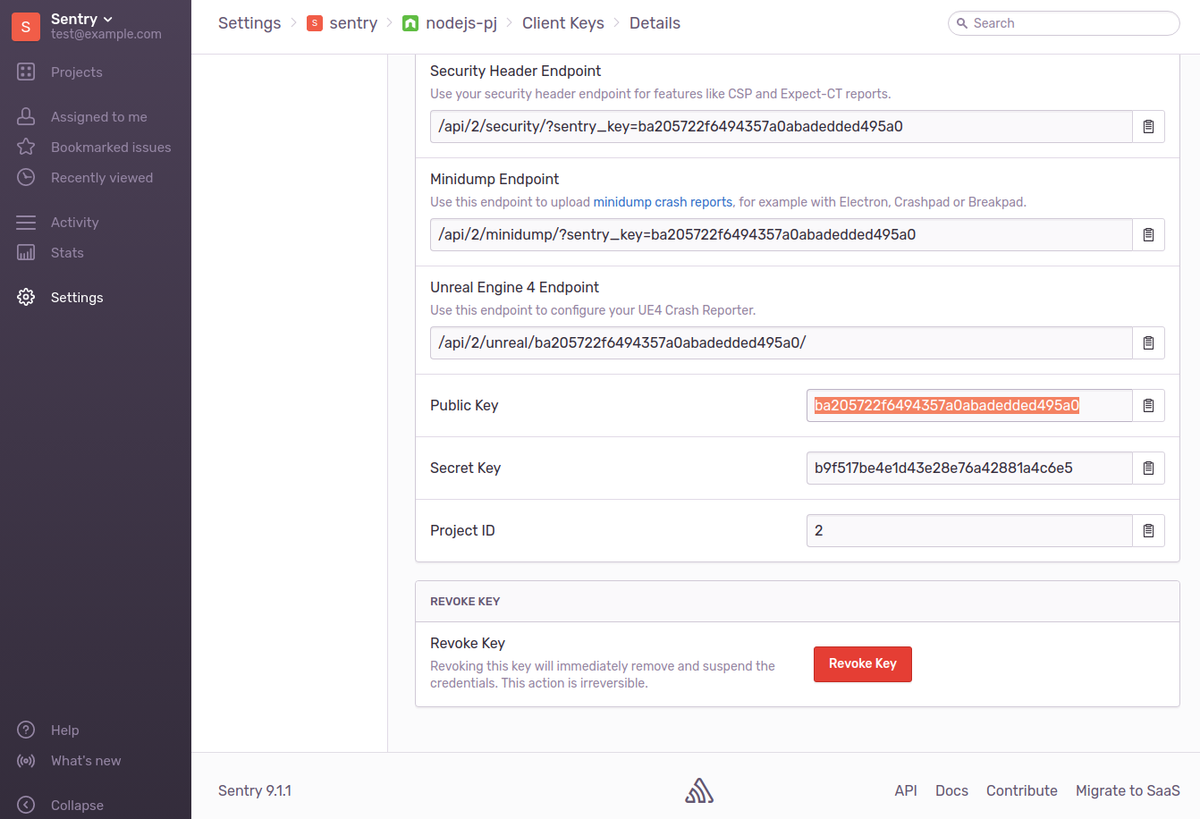Copy the Minidump Endpoint value
The width and height of the screenshot is (1200, 819).
point(1148,235)
